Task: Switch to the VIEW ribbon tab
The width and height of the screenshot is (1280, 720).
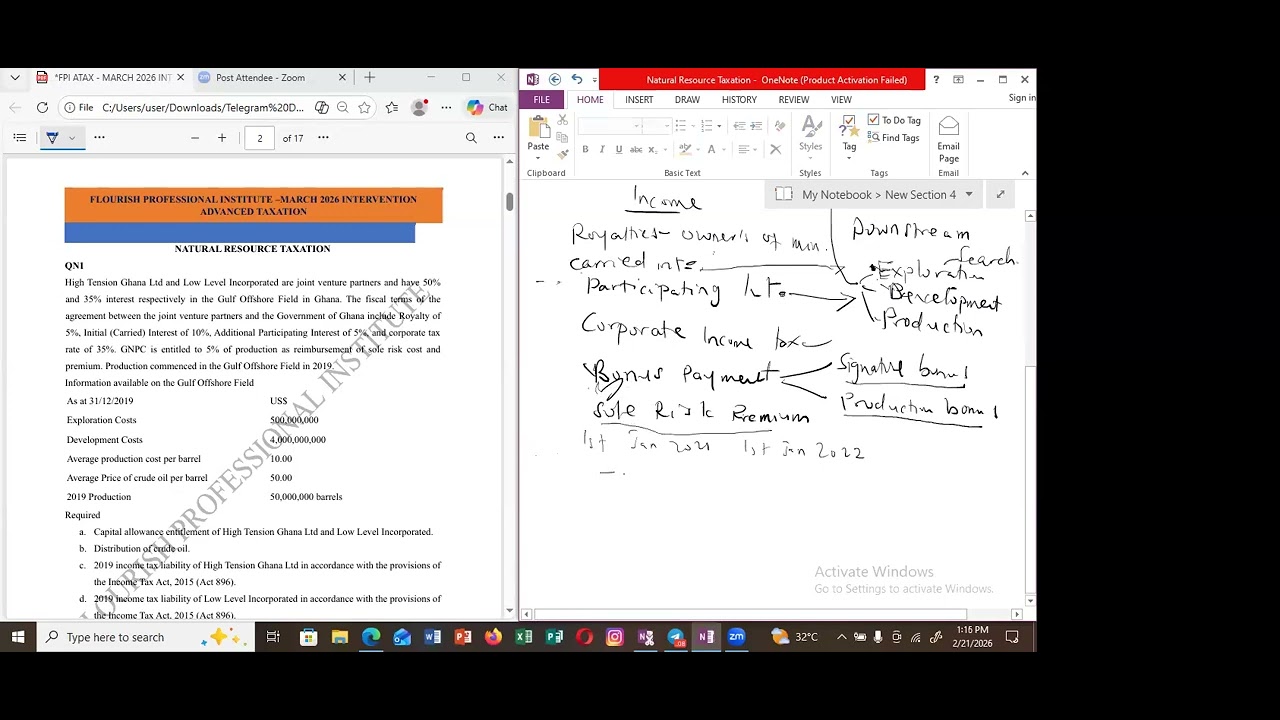Action: coord(841,100)
